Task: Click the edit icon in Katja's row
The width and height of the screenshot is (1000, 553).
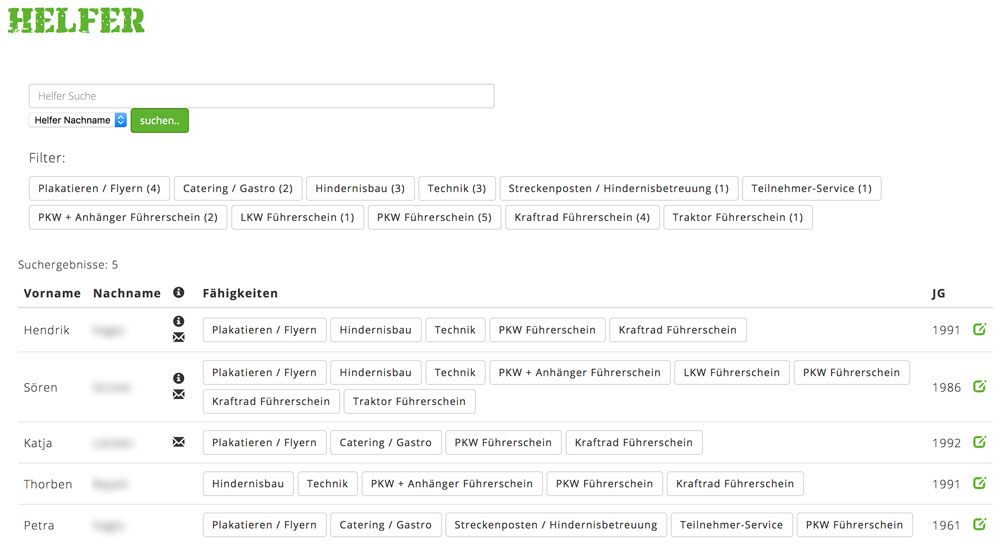Action: [x=979, y=442]
